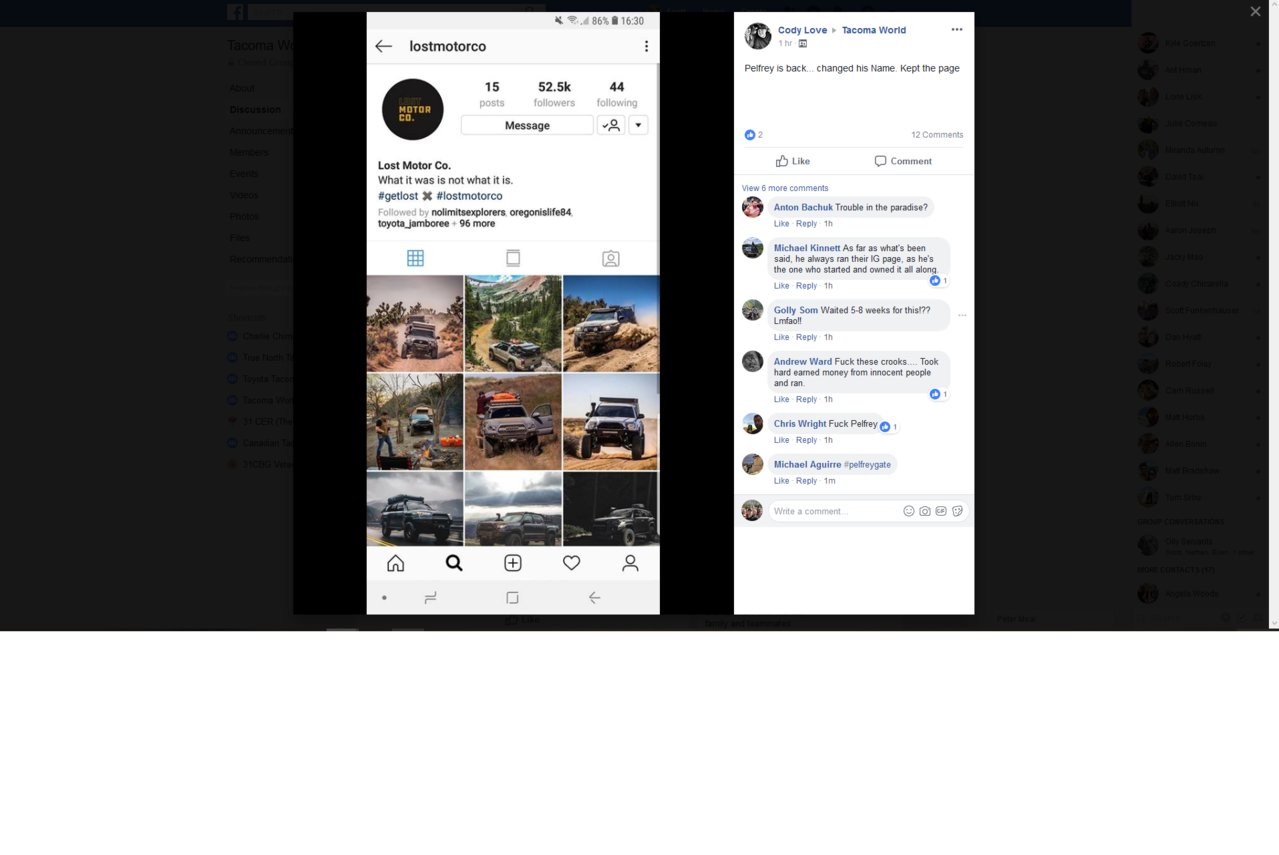Click the #getlost hashtag in the bio
Image resolution: width=1279 pixels, height=855 pixels.
[x=398, y=196]
